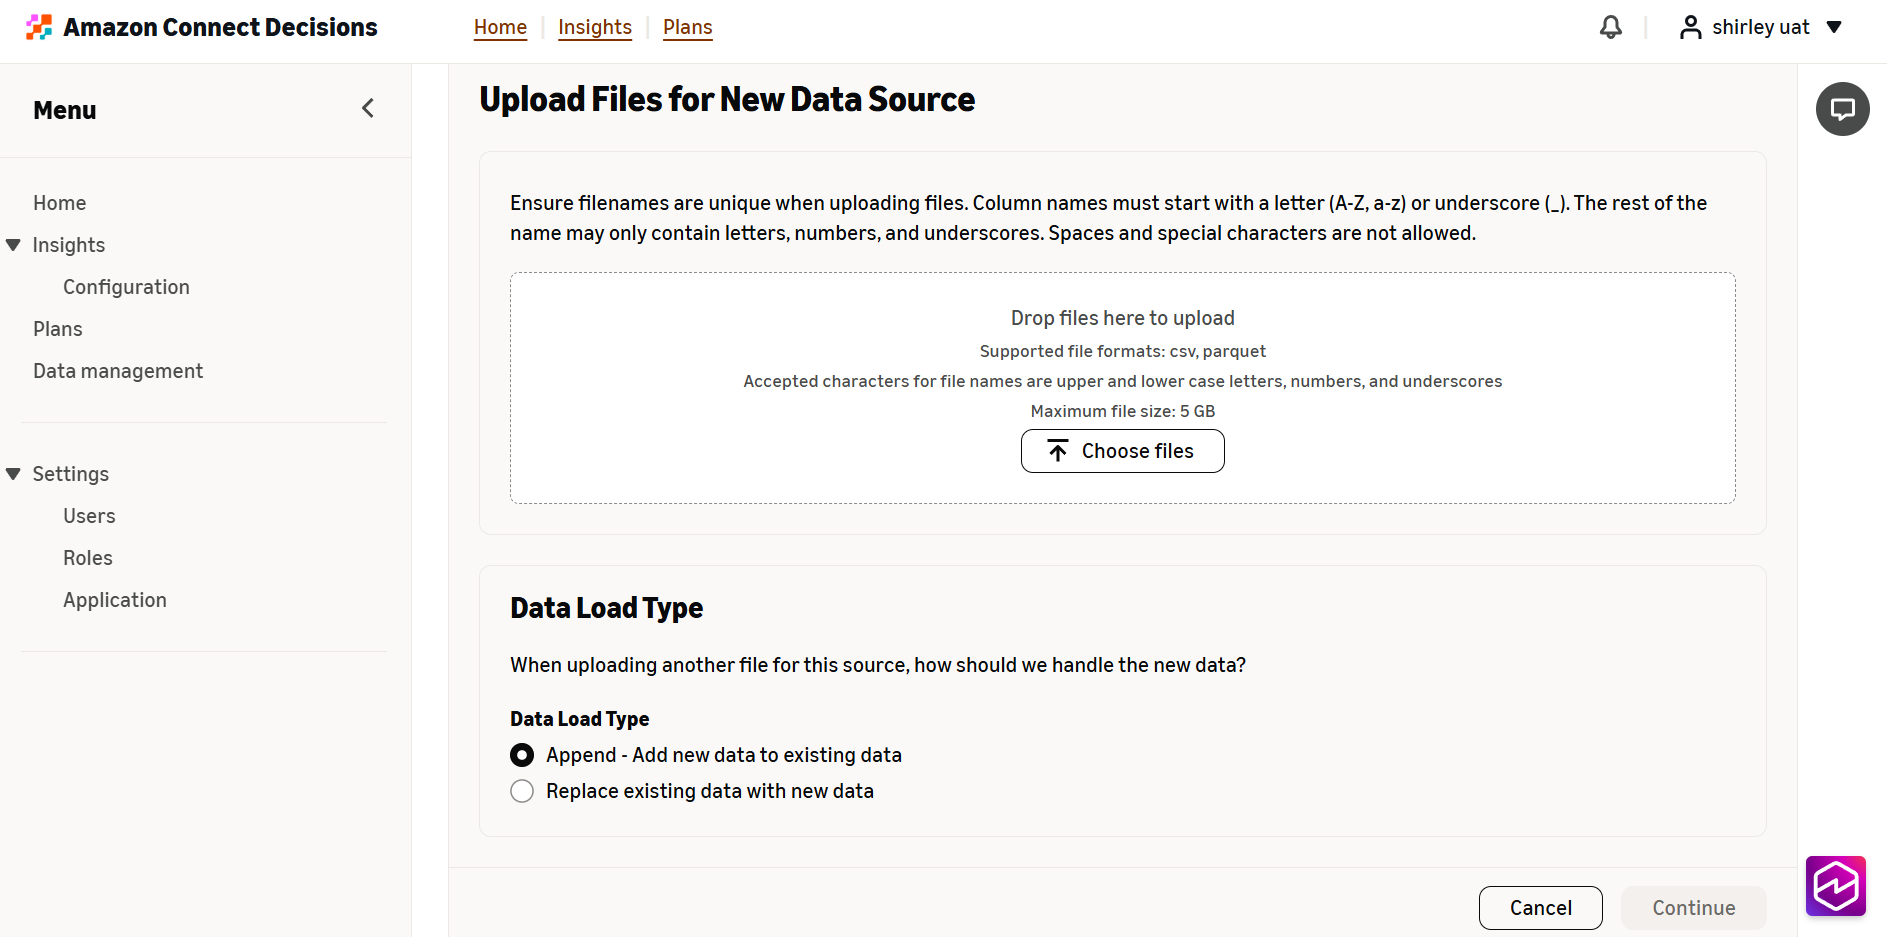Open the Roles settings page
This screenshot has height=937, width=1887.
pos(88,558)
